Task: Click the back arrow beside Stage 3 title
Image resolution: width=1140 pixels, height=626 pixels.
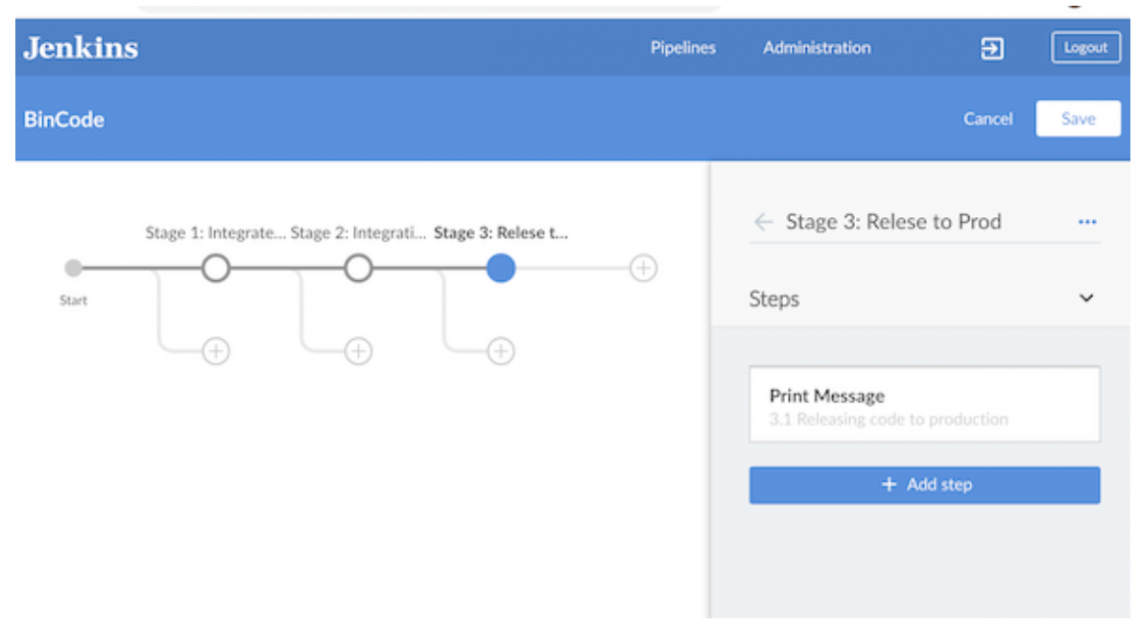Action: coord(763,222)
